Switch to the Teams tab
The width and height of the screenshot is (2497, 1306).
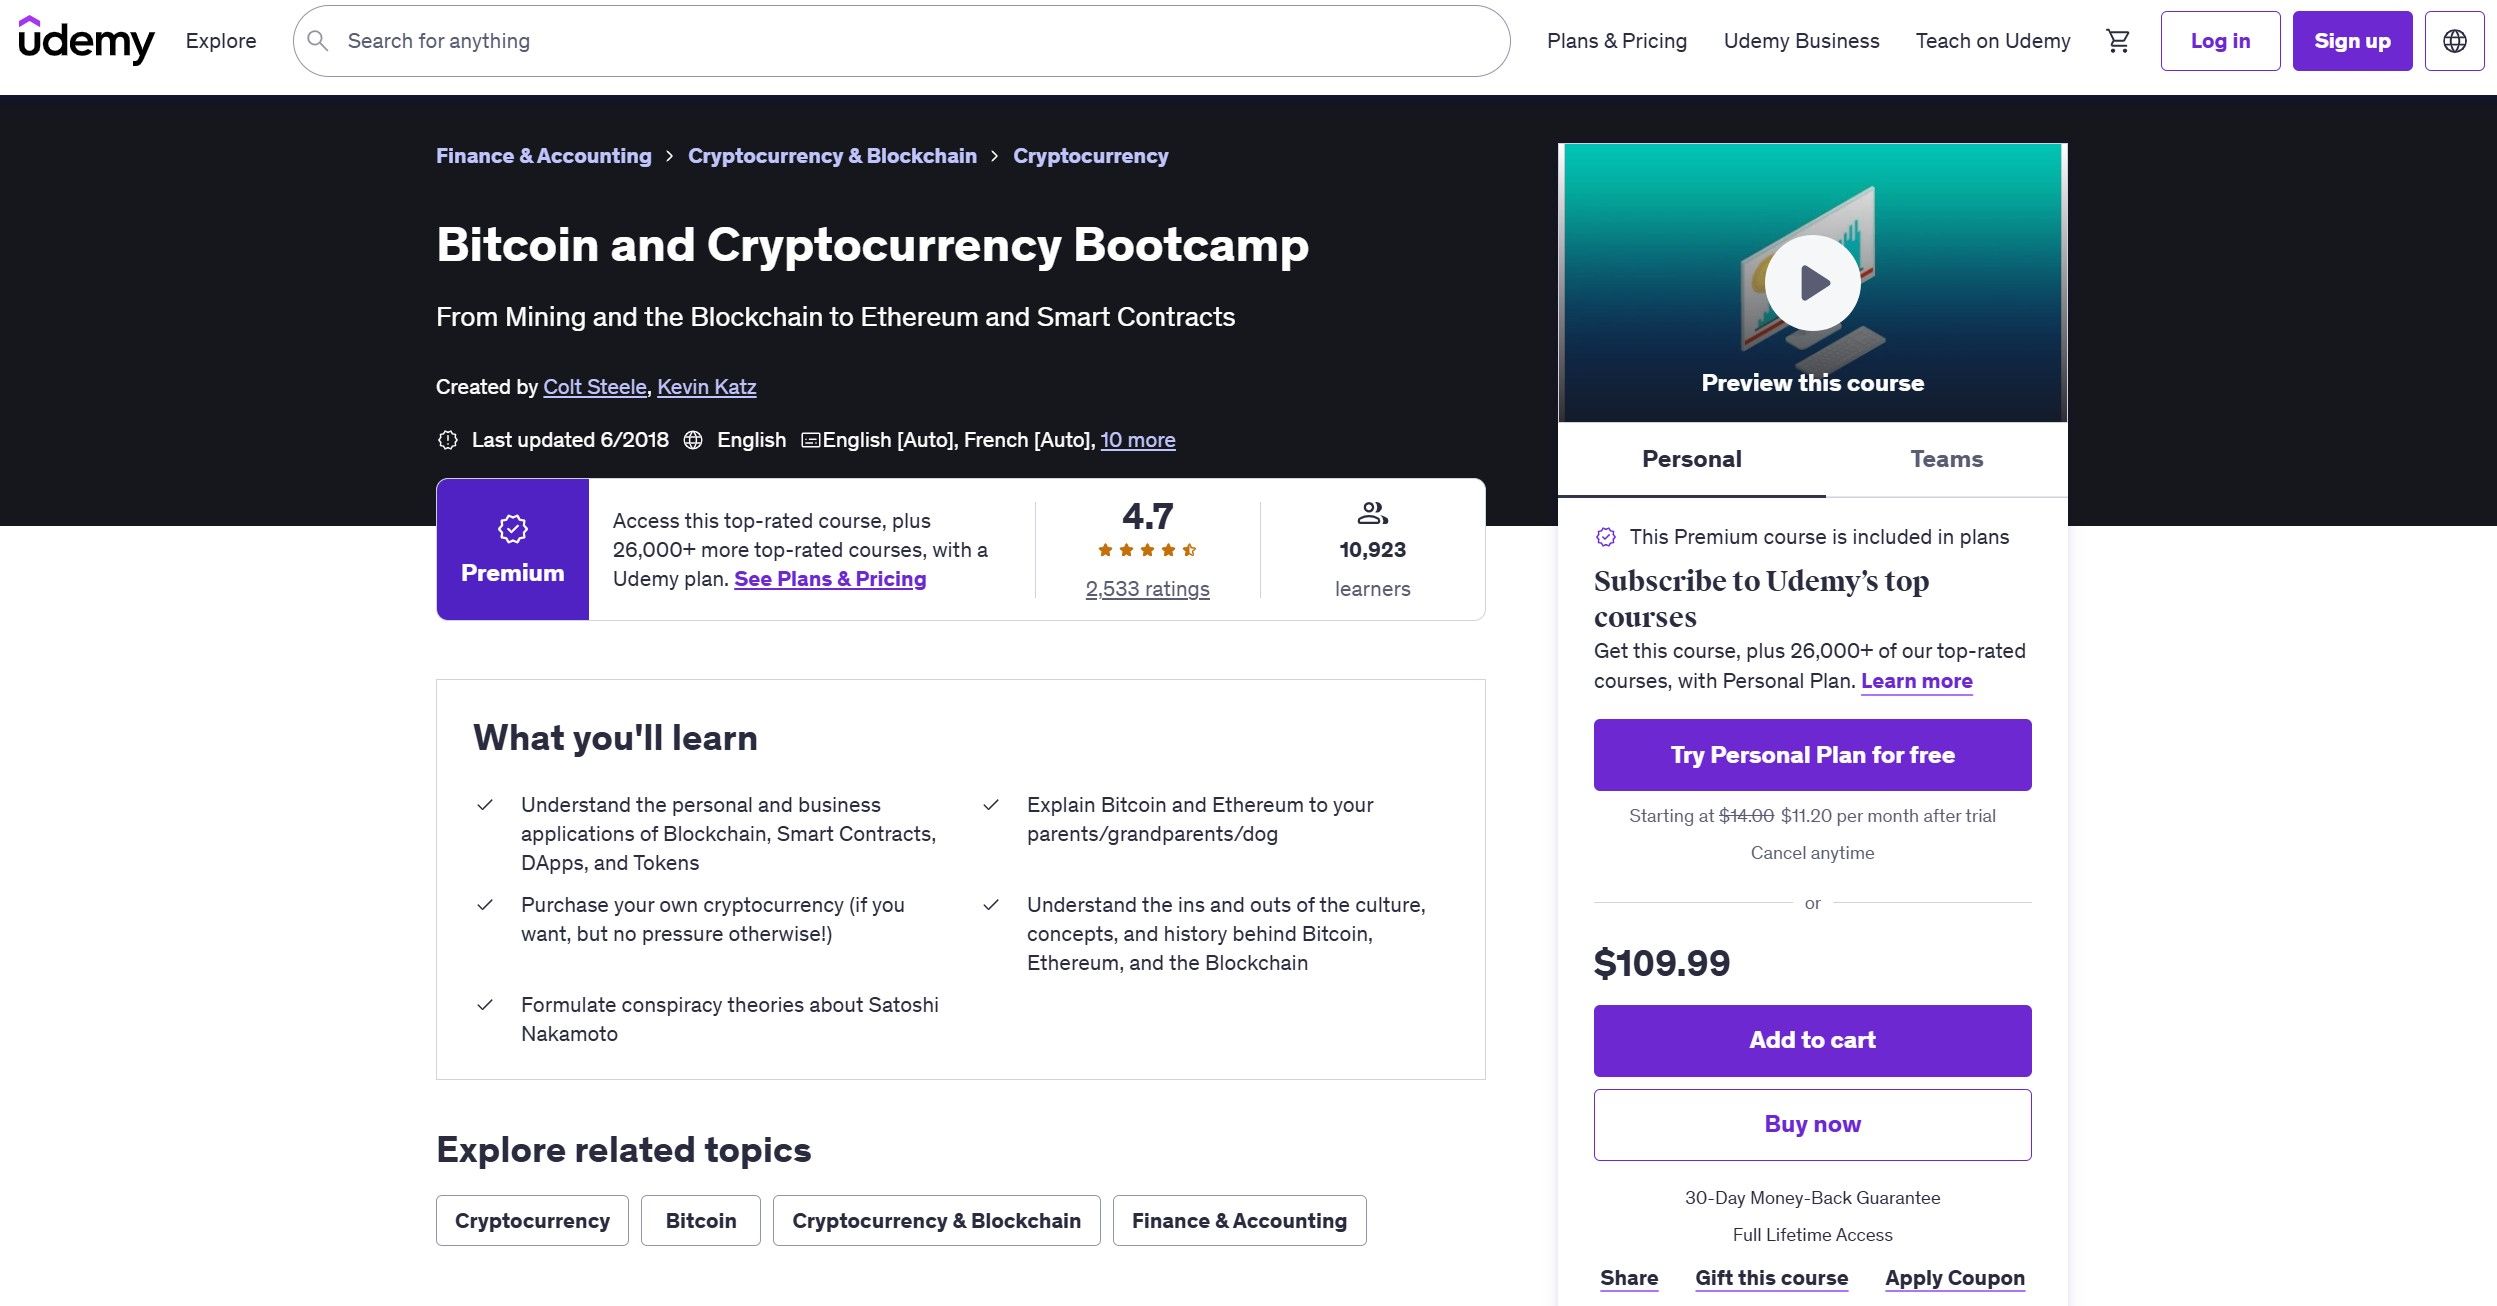click(x=1946, y=459)
